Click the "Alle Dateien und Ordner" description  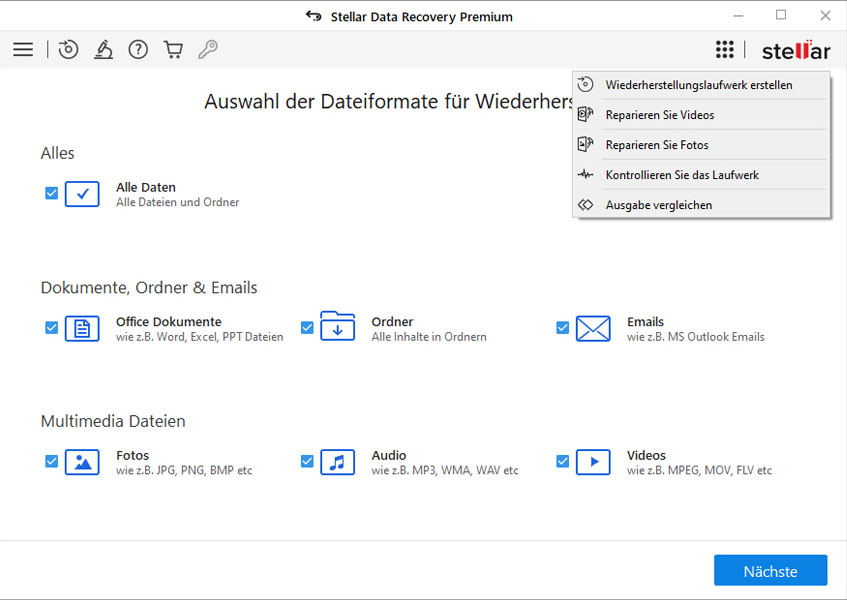(177, 202)
